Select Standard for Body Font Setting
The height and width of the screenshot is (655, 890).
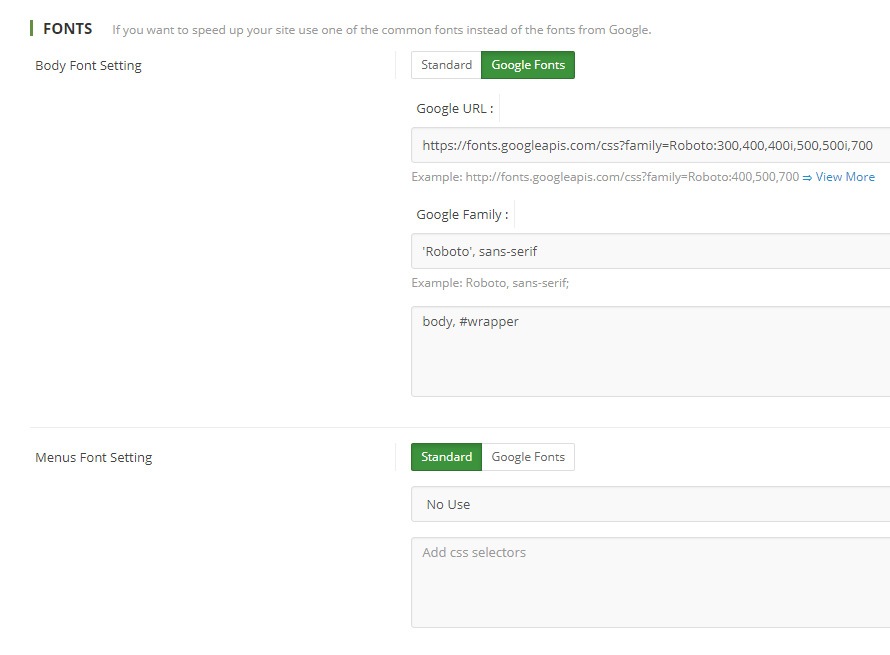[446, 65]
